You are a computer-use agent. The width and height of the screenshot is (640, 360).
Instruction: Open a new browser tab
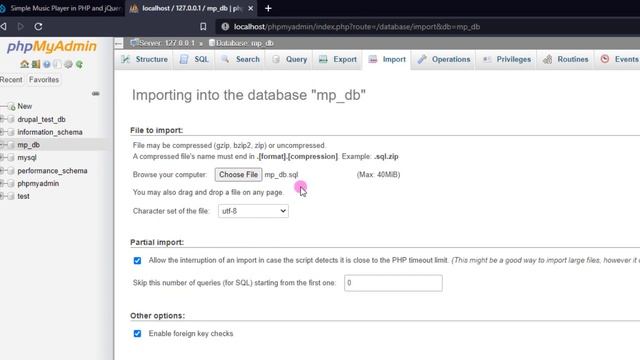coord(268,8)
